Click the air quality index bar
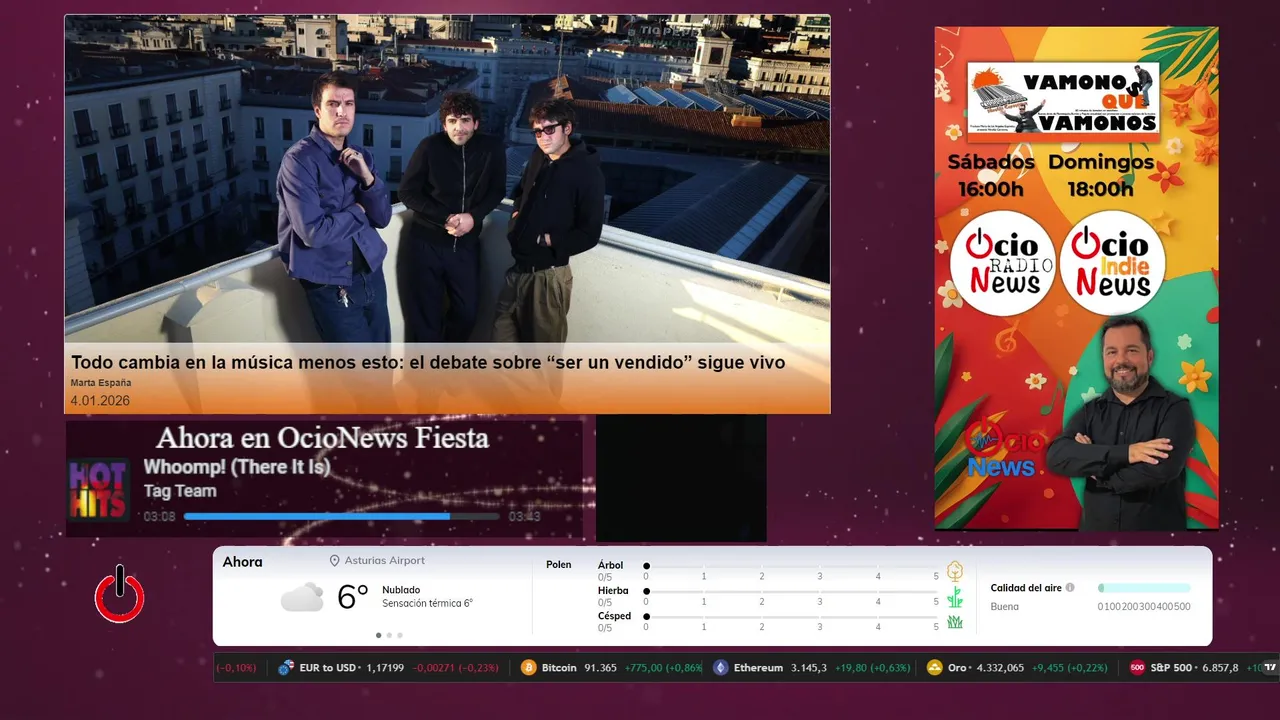The height and width of the screenshot is (720, 1280). pos(1144,588)
